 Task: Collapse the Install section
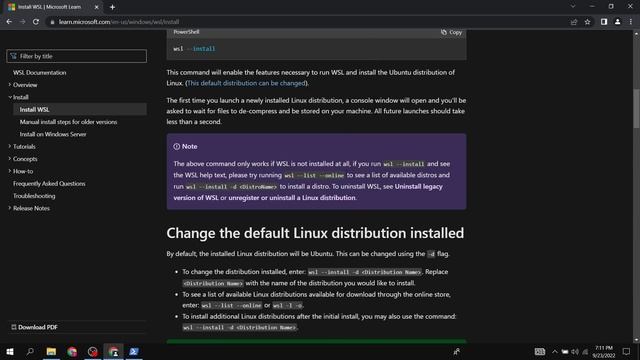pos(20,97)
